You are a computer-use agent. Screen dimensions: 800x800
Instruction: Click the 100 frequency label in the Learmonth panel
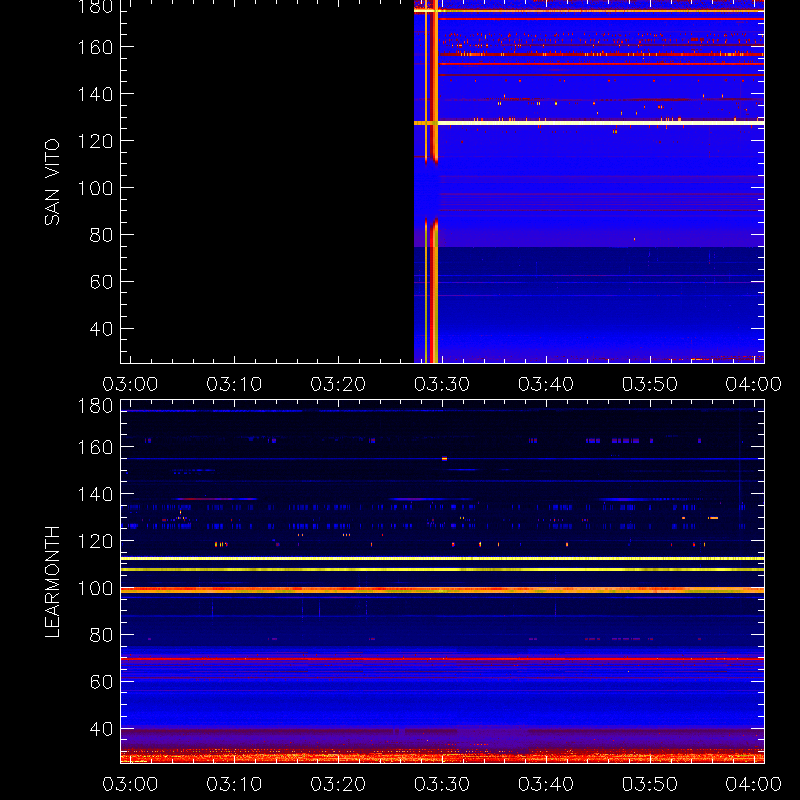click(x=95, y=588)
